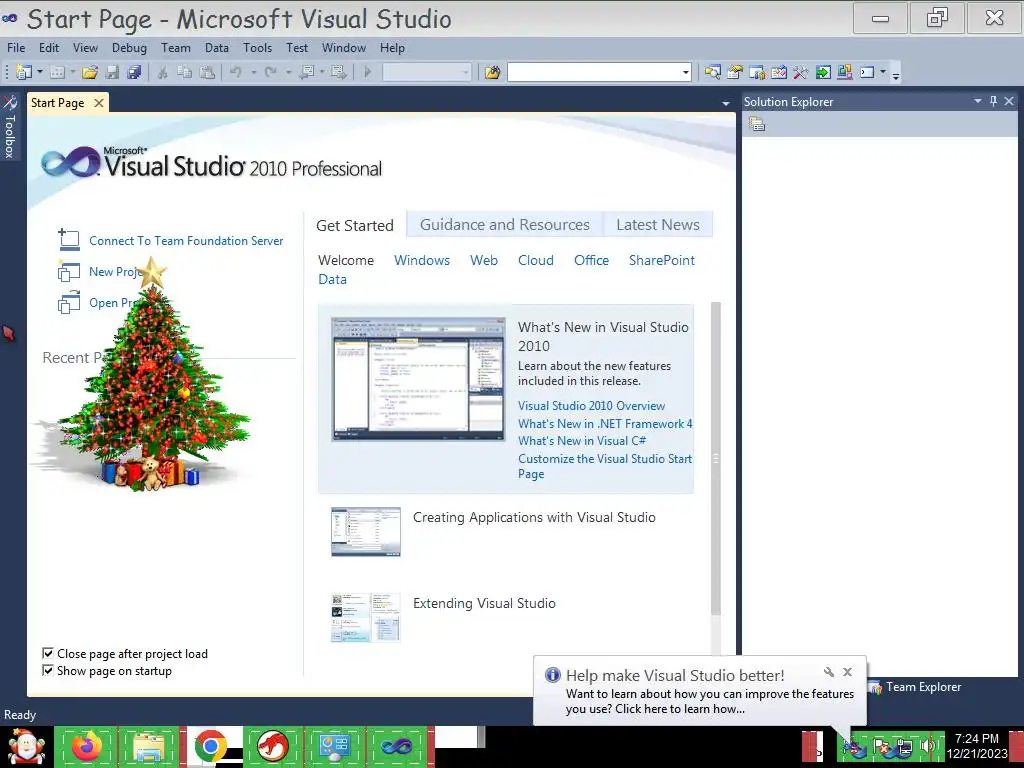Open the Tools menu
1024x768 pixels.
[257, 48]
